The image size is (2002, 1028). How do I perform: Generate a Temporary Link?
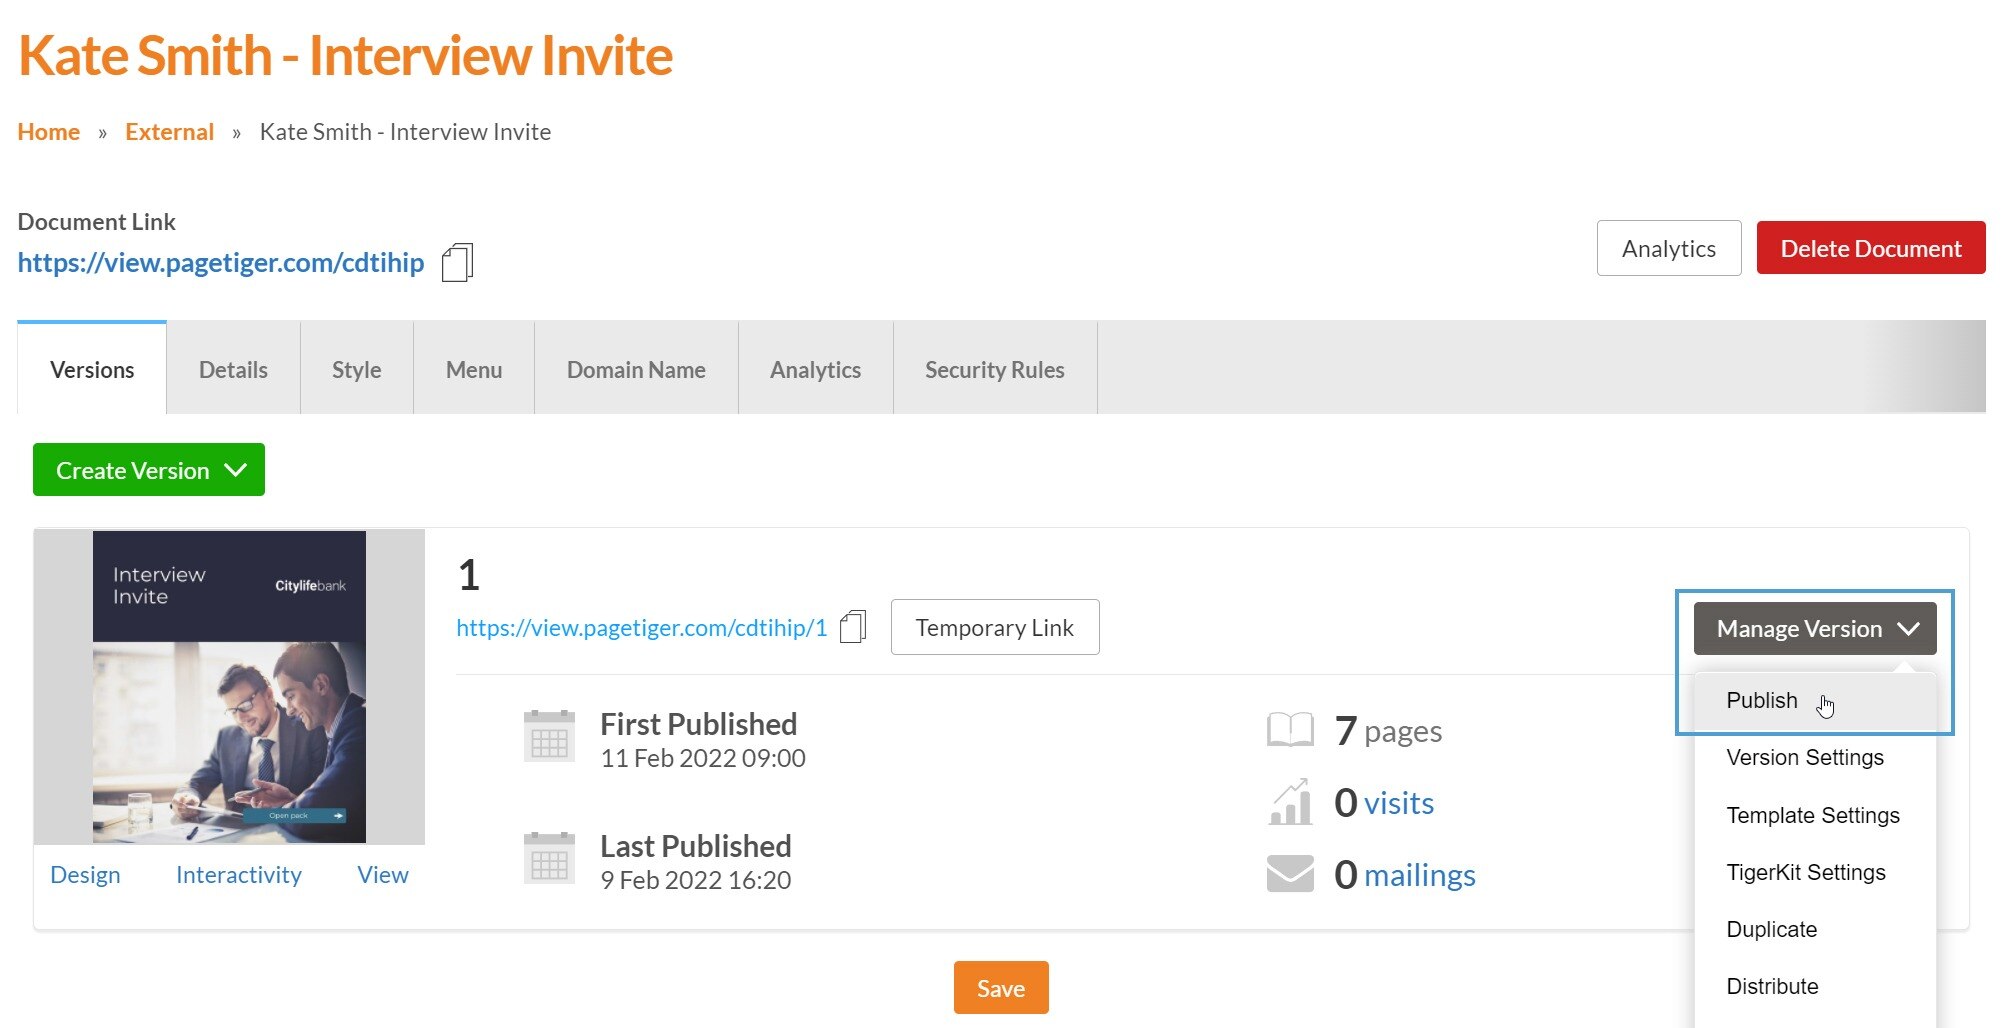click(994, 628)
